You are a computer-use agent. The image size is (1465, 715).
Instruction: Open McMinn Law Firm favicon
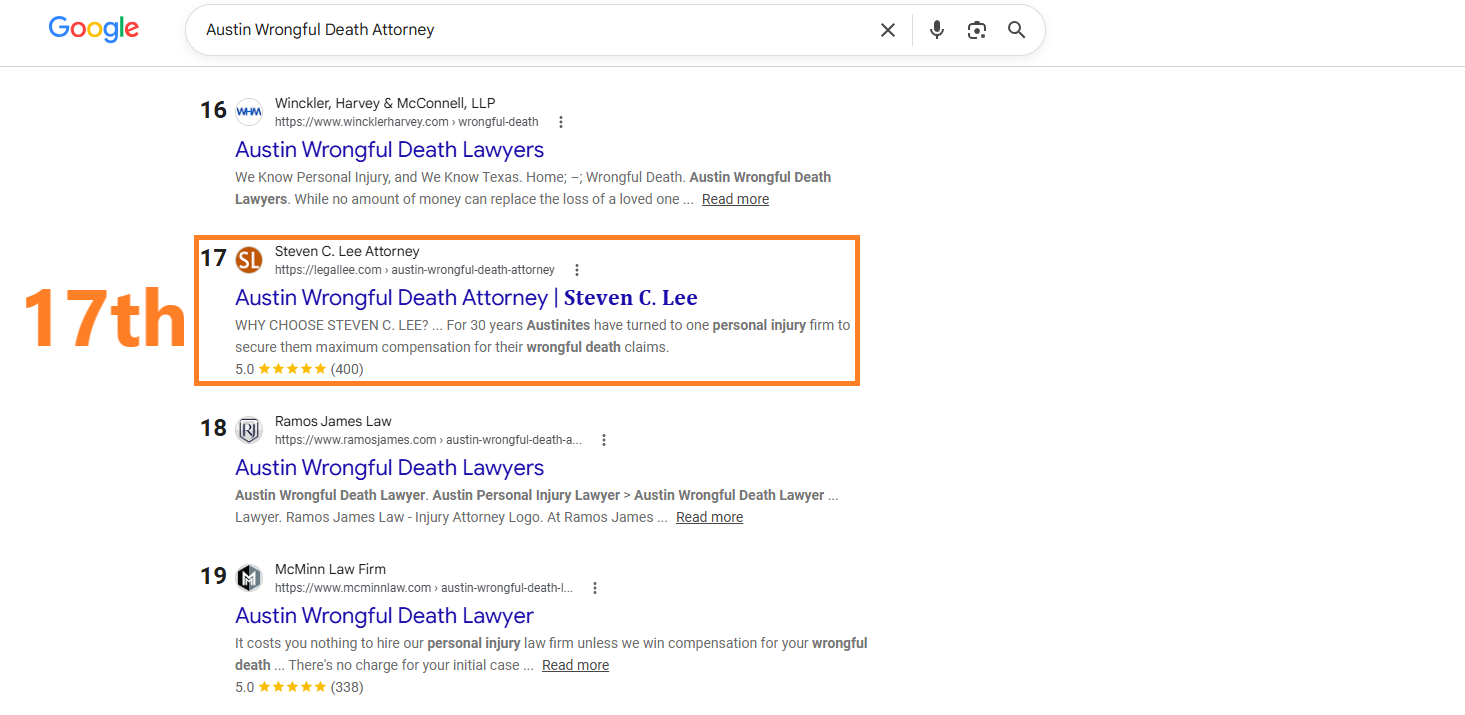click(249, 578)
